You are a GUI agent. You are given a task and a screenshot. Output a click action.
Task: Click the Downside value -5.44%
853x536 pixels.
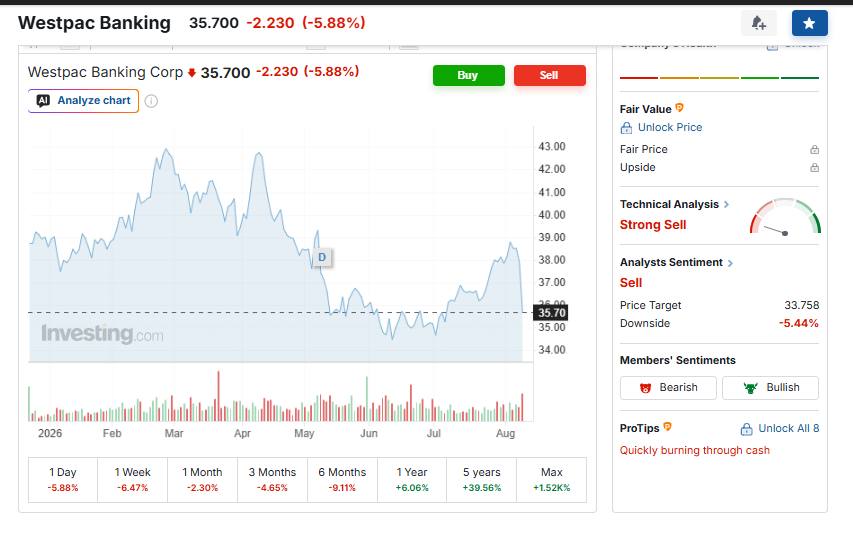[x=798, y=323]
